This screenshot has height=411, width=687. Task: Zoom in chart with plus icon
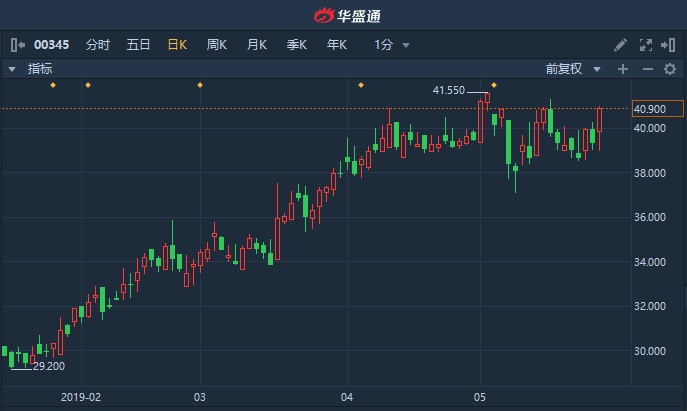click(x=623, y=69)
